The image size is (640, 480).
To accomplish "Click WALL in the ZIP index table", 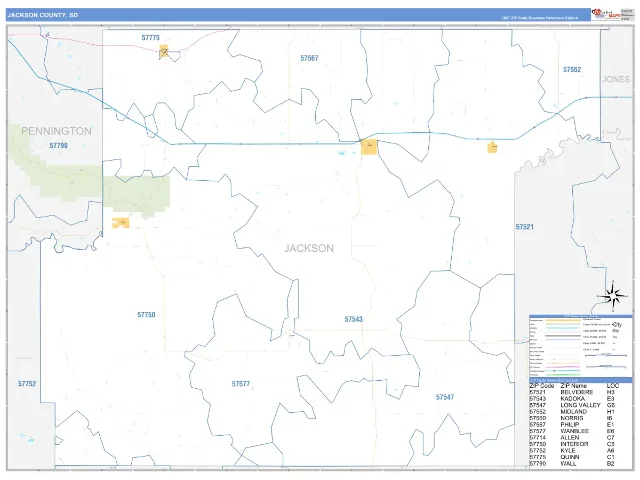I will coord(569,464).
